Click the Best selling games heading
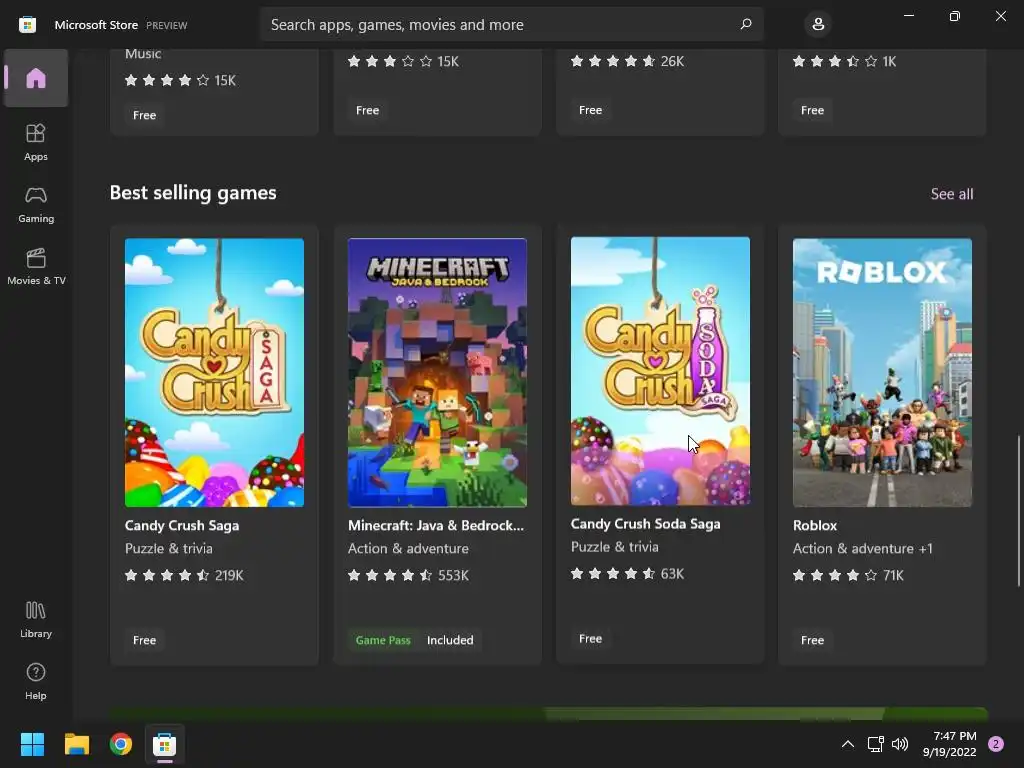This screenshot has height=768, width=1024. tap(193, 193)
